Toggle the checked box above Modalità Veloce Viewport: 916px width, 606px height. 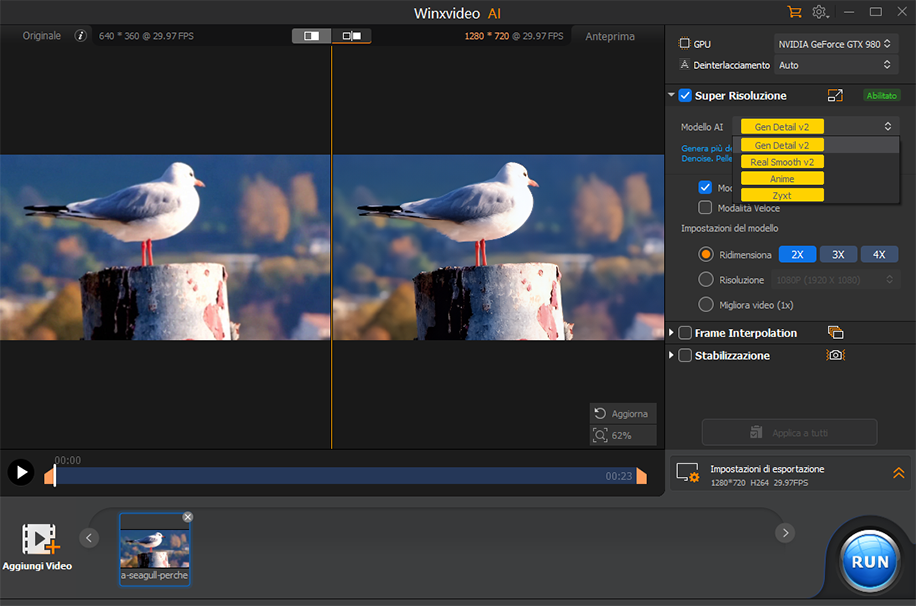tap(705, 187)
